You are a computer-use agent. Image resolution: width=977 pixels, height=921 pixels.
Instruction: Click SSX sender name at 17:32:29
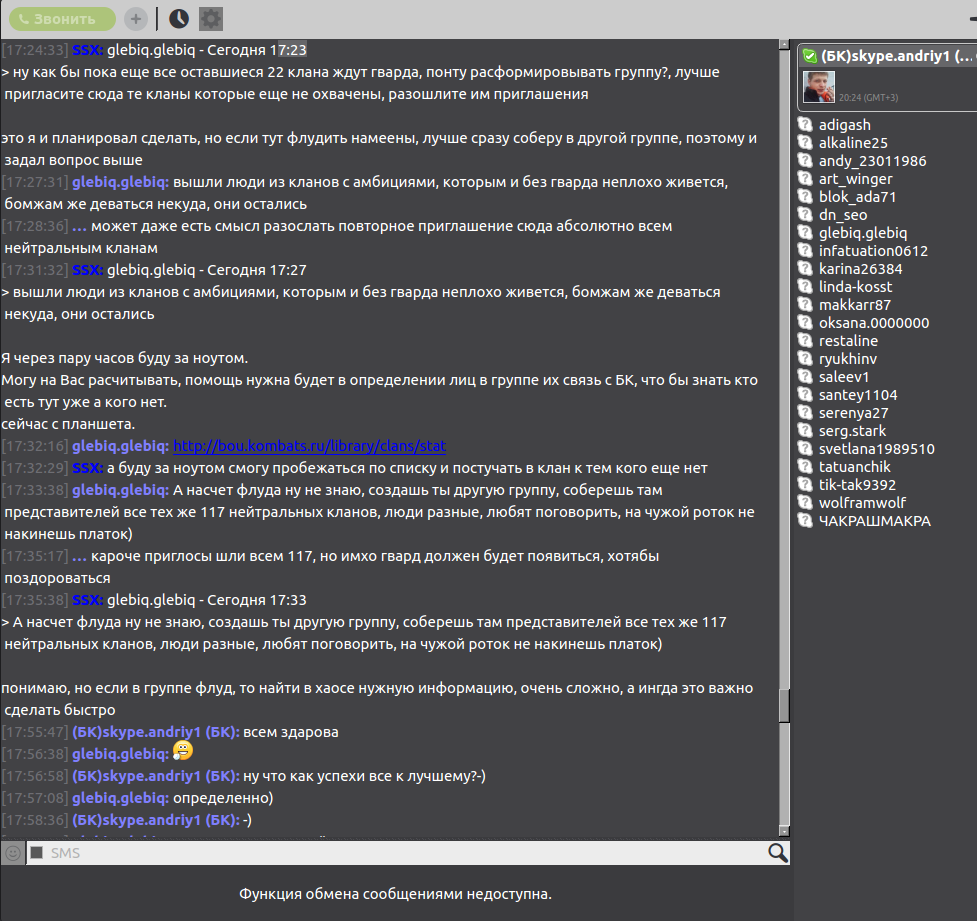point(88,468)
